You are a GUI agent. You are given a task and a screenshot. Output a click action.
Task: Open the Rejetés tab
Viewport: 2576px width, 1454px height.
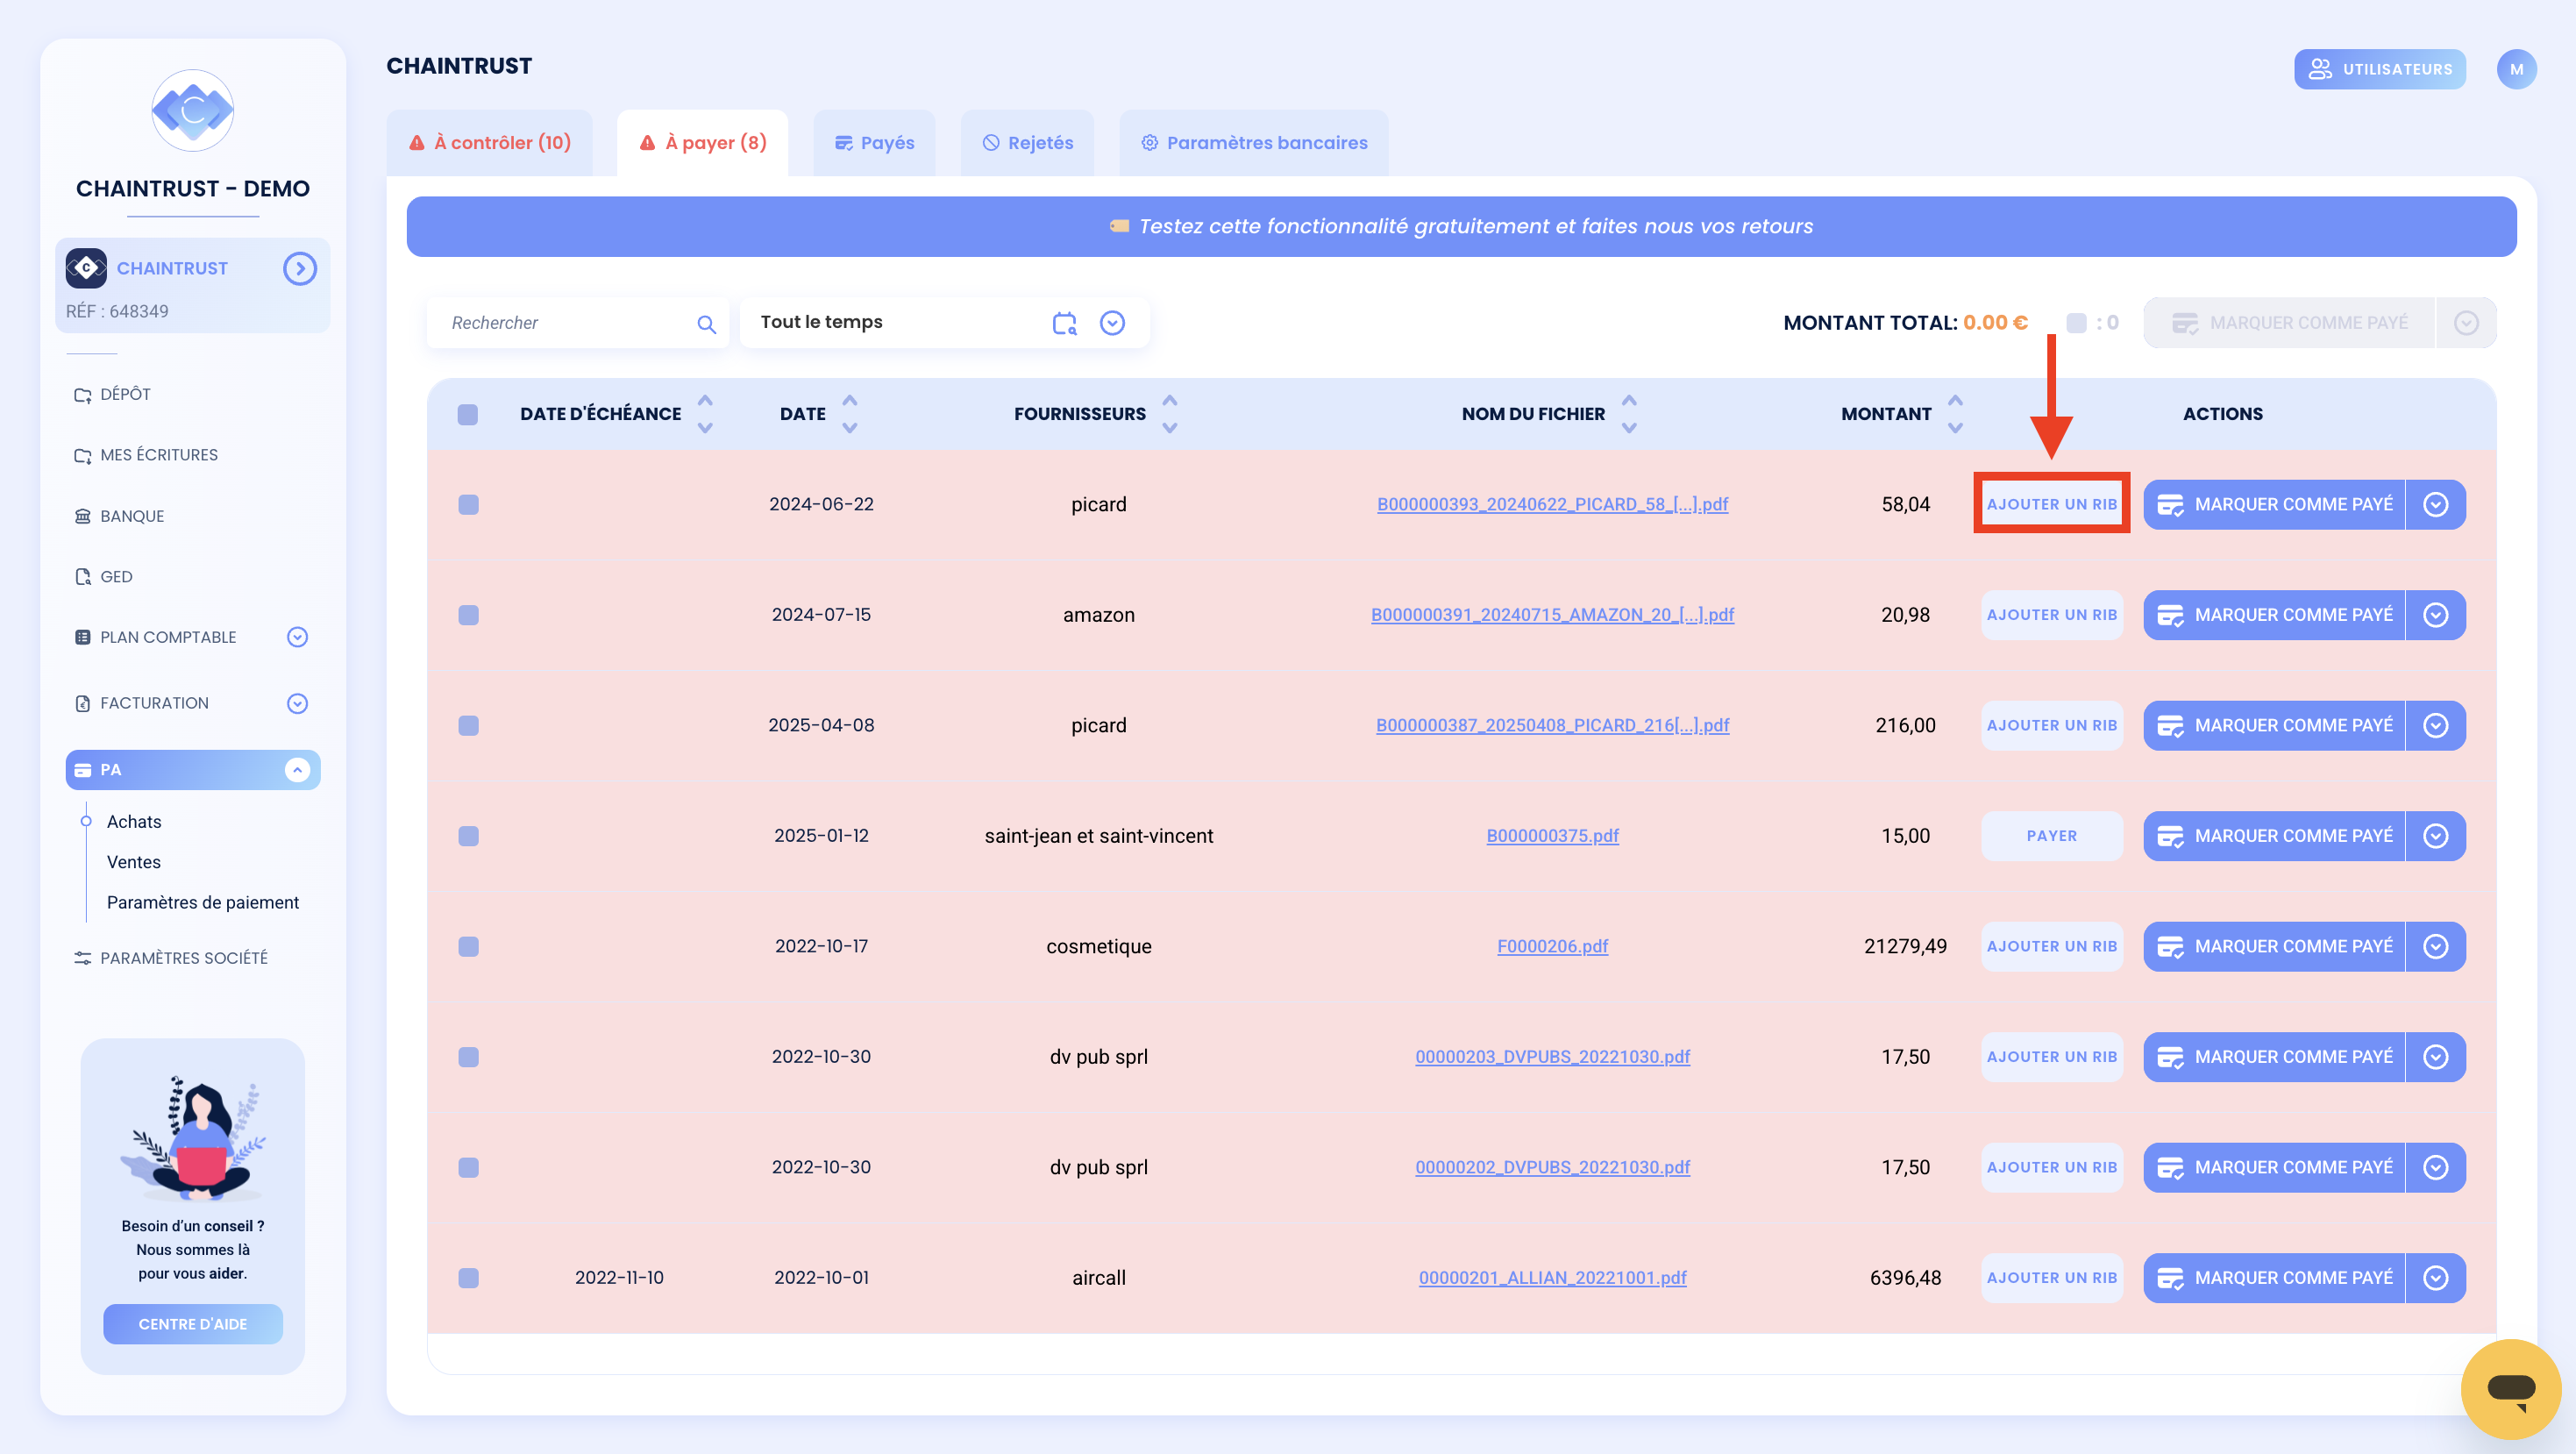click(1028, 143)
